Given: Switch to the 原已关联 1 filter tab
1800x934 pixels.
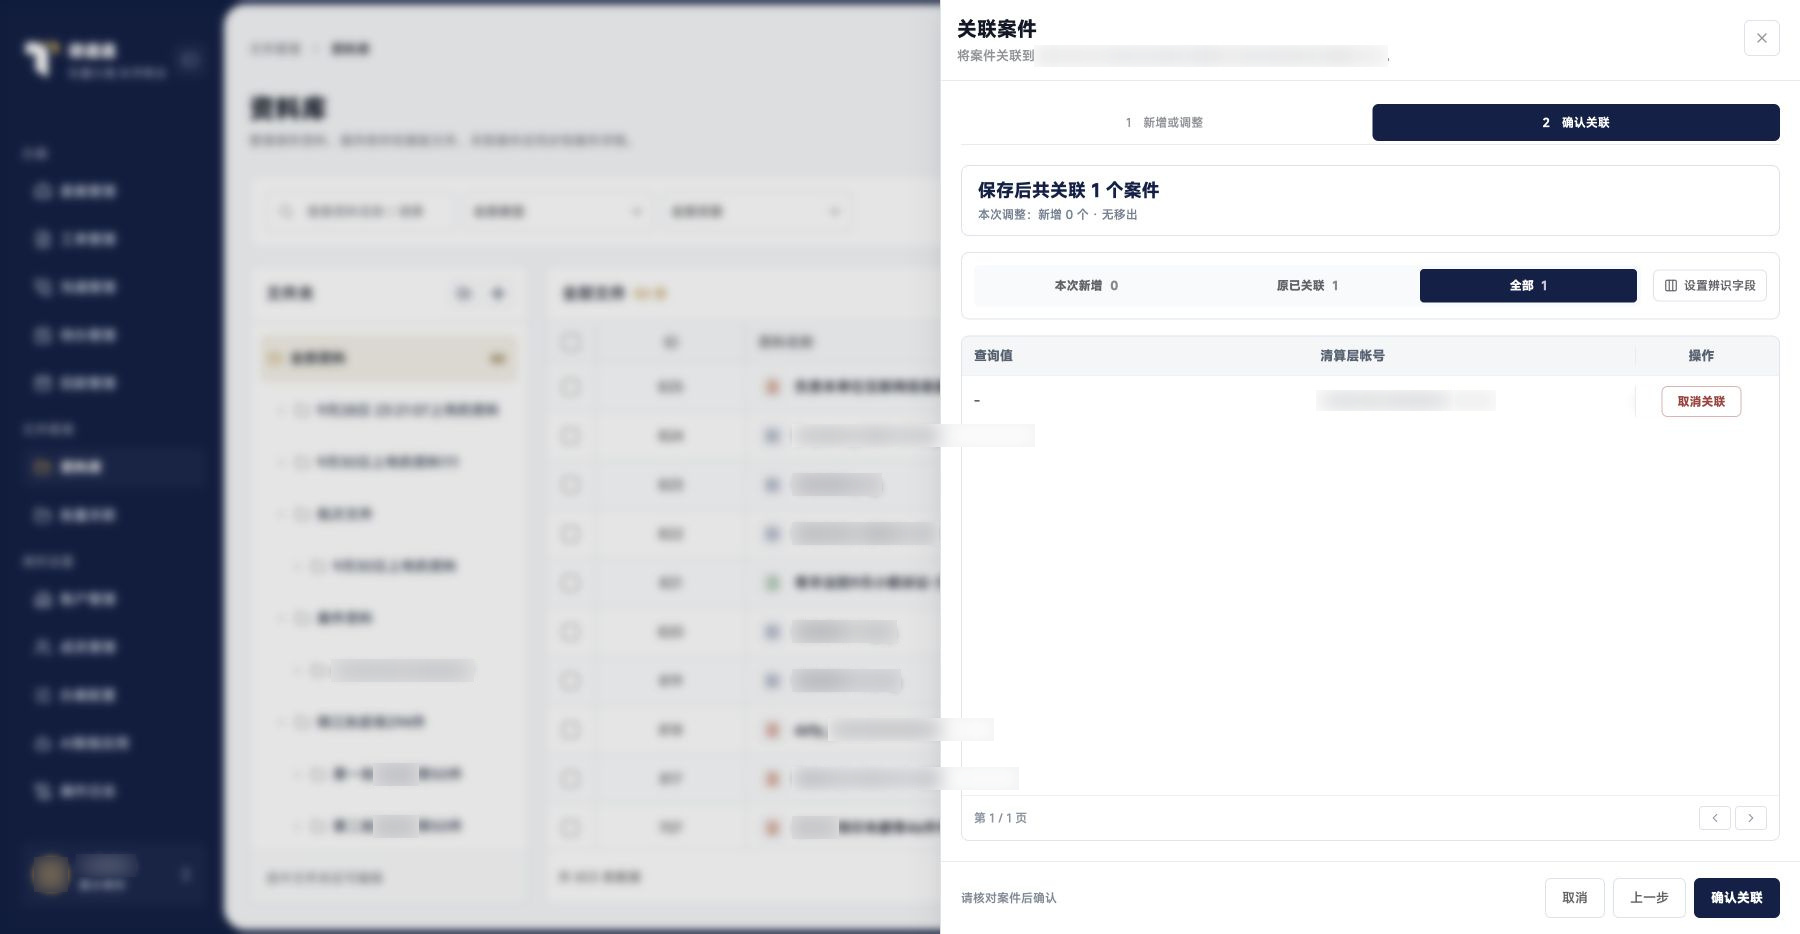Looking at the screenshot, I should click(1307, 285).
